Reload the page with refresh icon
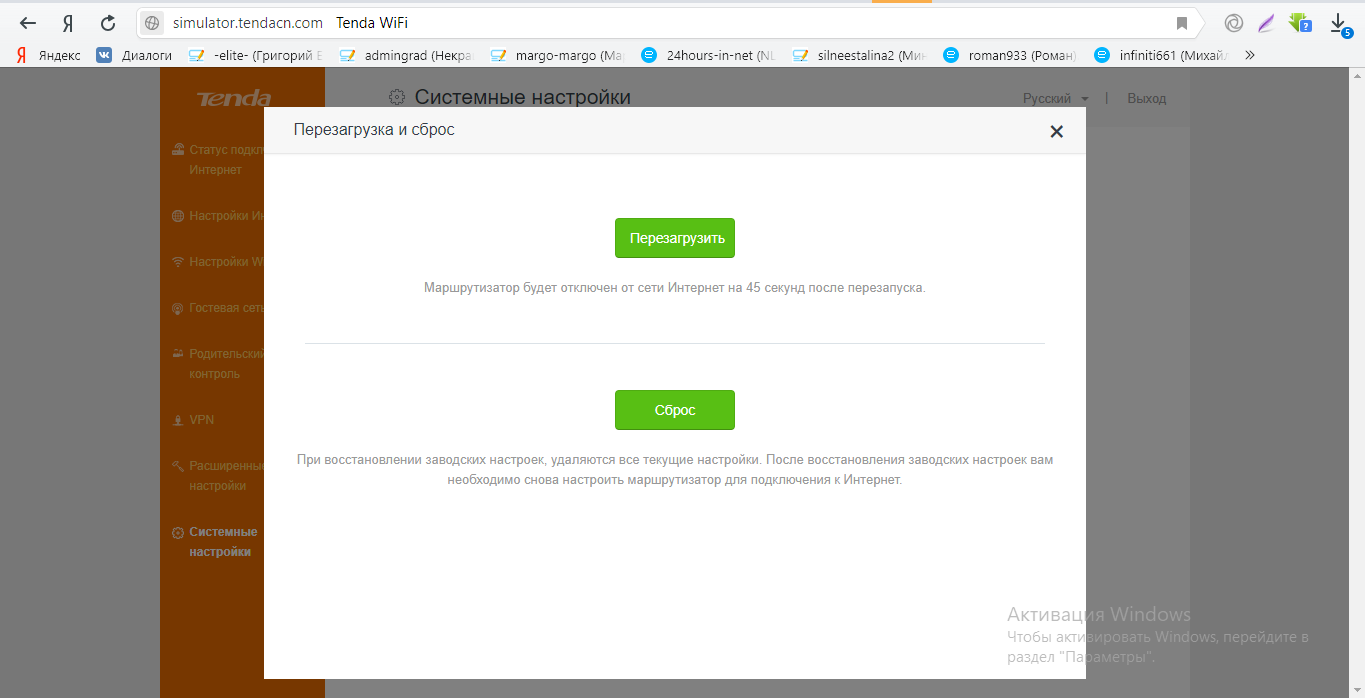 click(x=108, y=23)
